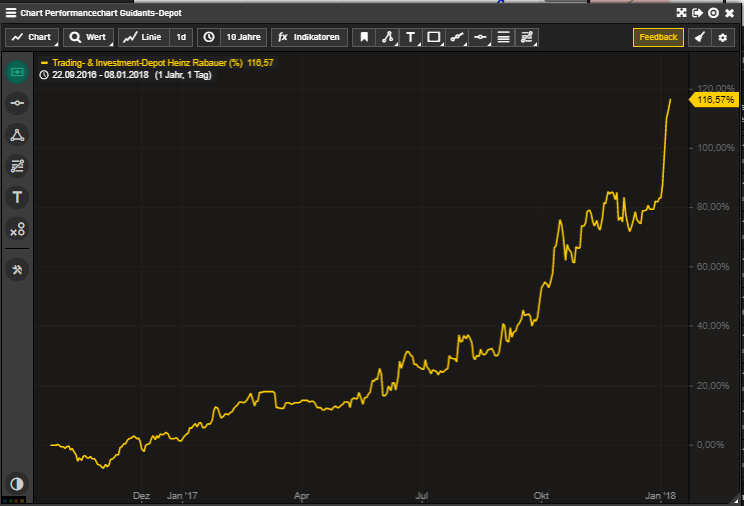Toggle the contrast theme icon

click(17, 484)
